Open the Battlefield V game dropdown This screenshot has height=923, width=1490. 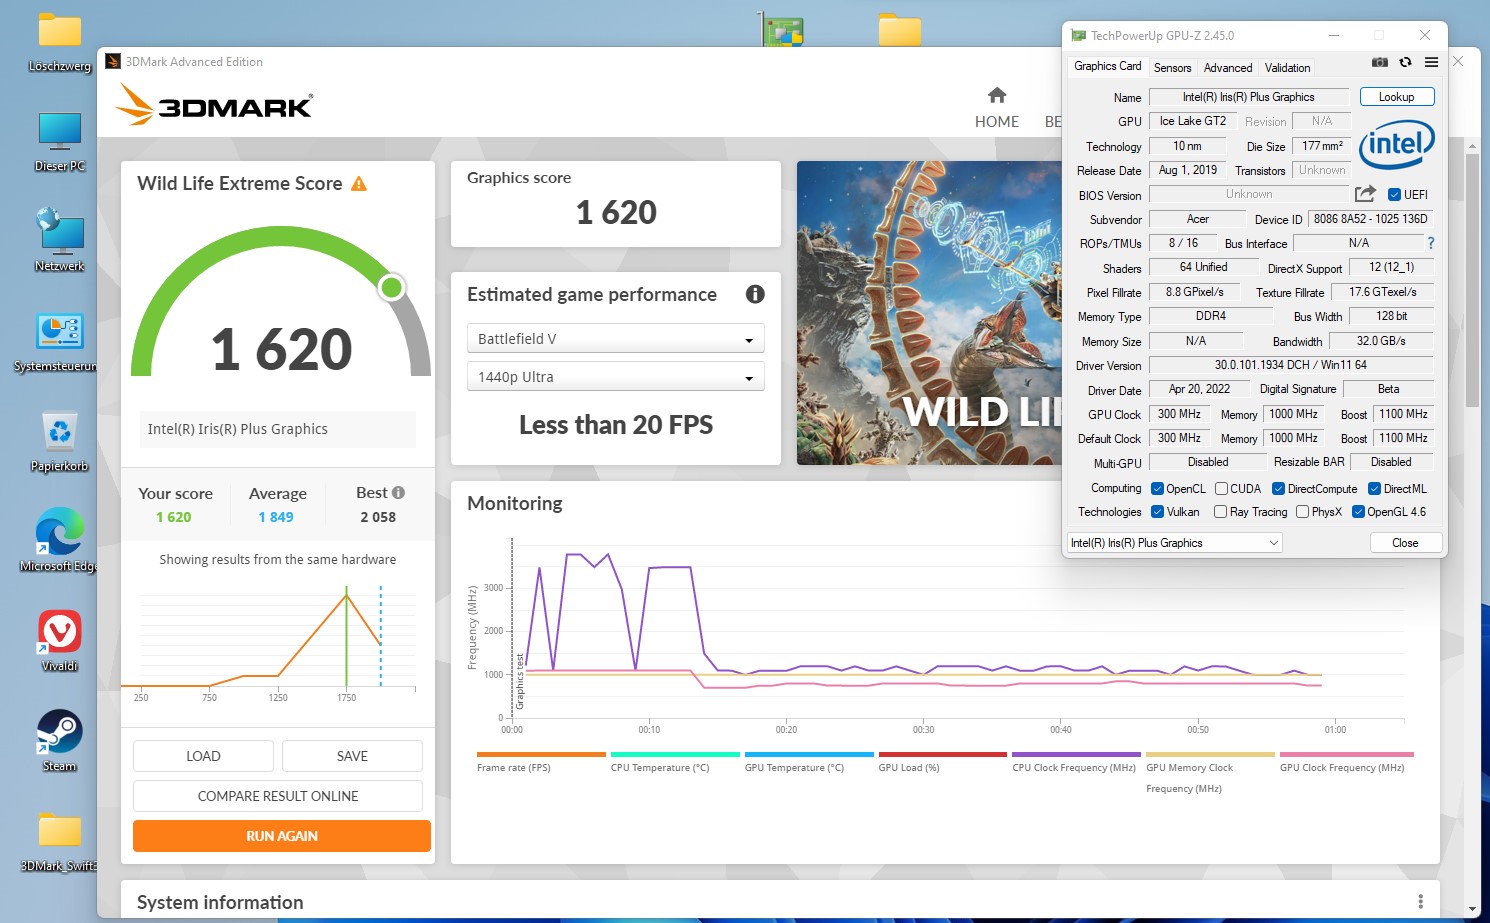click(616, 339)
